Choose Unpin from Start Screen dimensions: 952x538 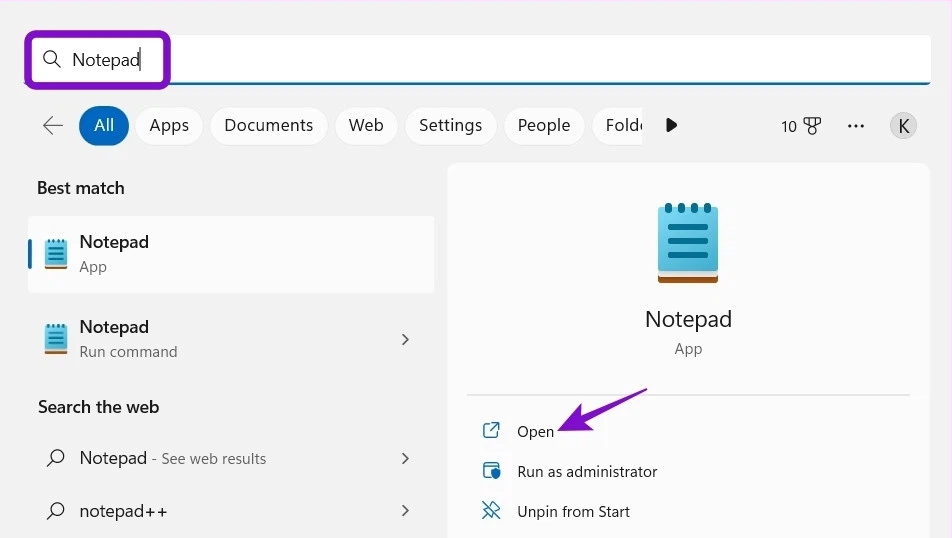(x=573, y=512)
